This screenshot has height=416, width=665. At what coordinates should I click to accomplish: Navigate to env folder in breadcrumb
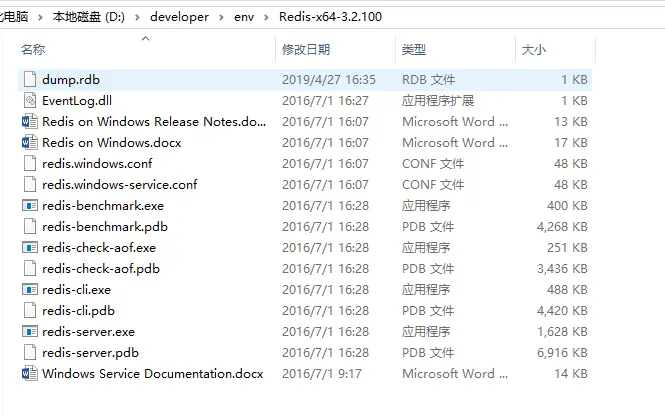pyautogui.click(x=244, y=17)
